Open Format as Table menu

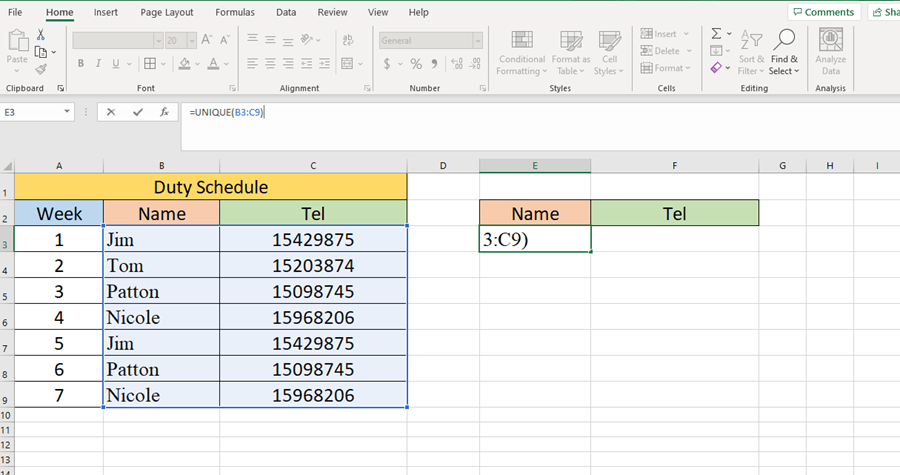pyautogui.click(x=571, y=53)
